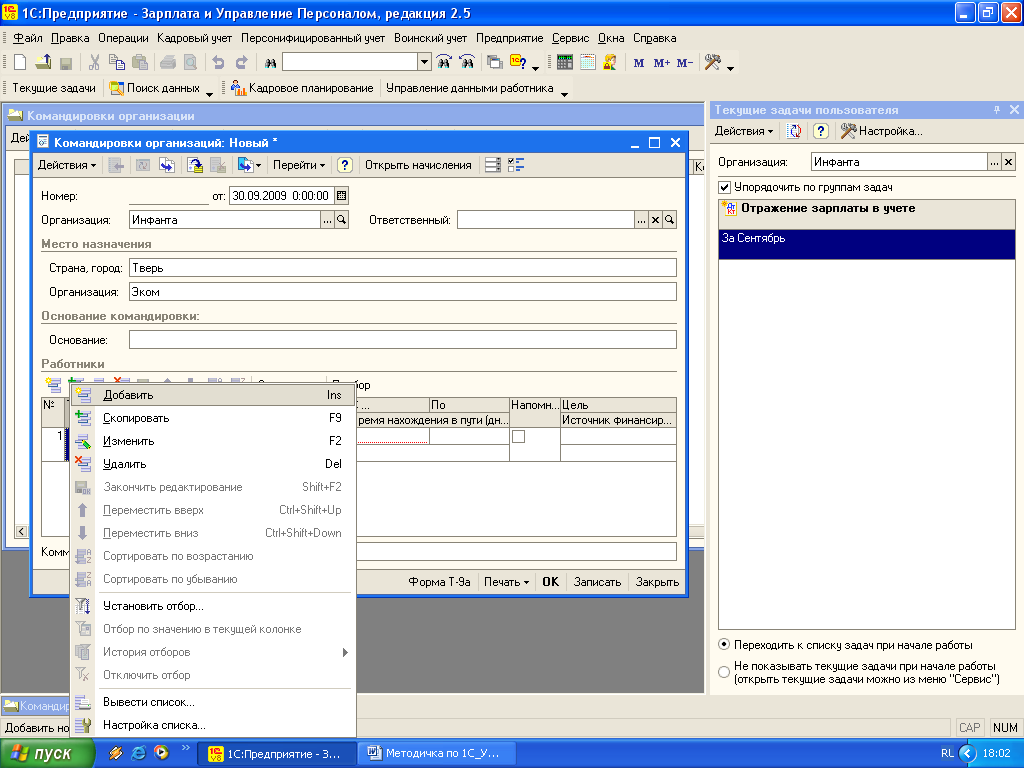
Task: Click into the Основание input field
Action: (402, 340)
